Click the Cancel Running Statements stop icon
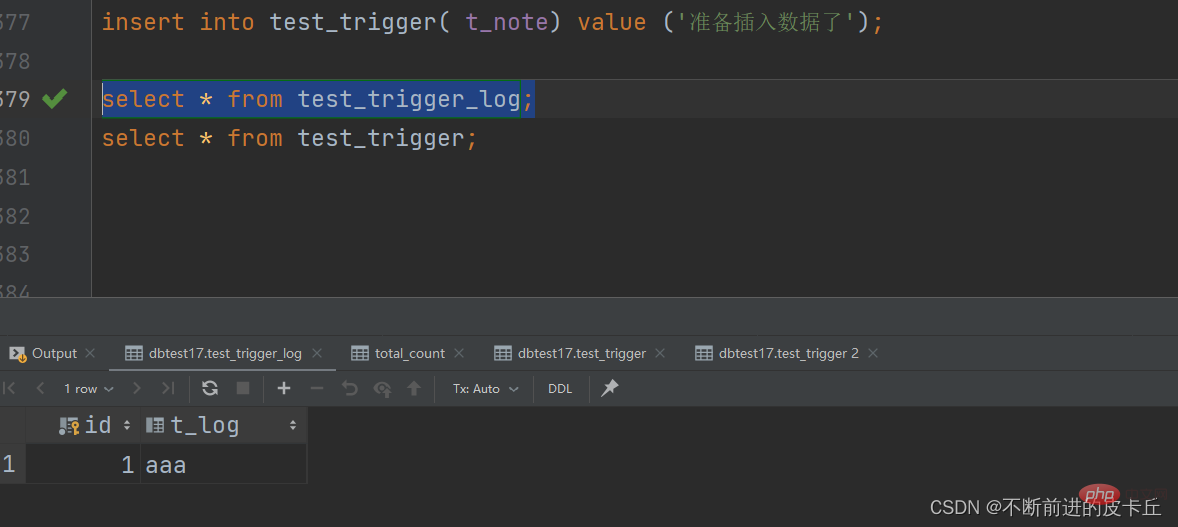 [x=243, y=388]
